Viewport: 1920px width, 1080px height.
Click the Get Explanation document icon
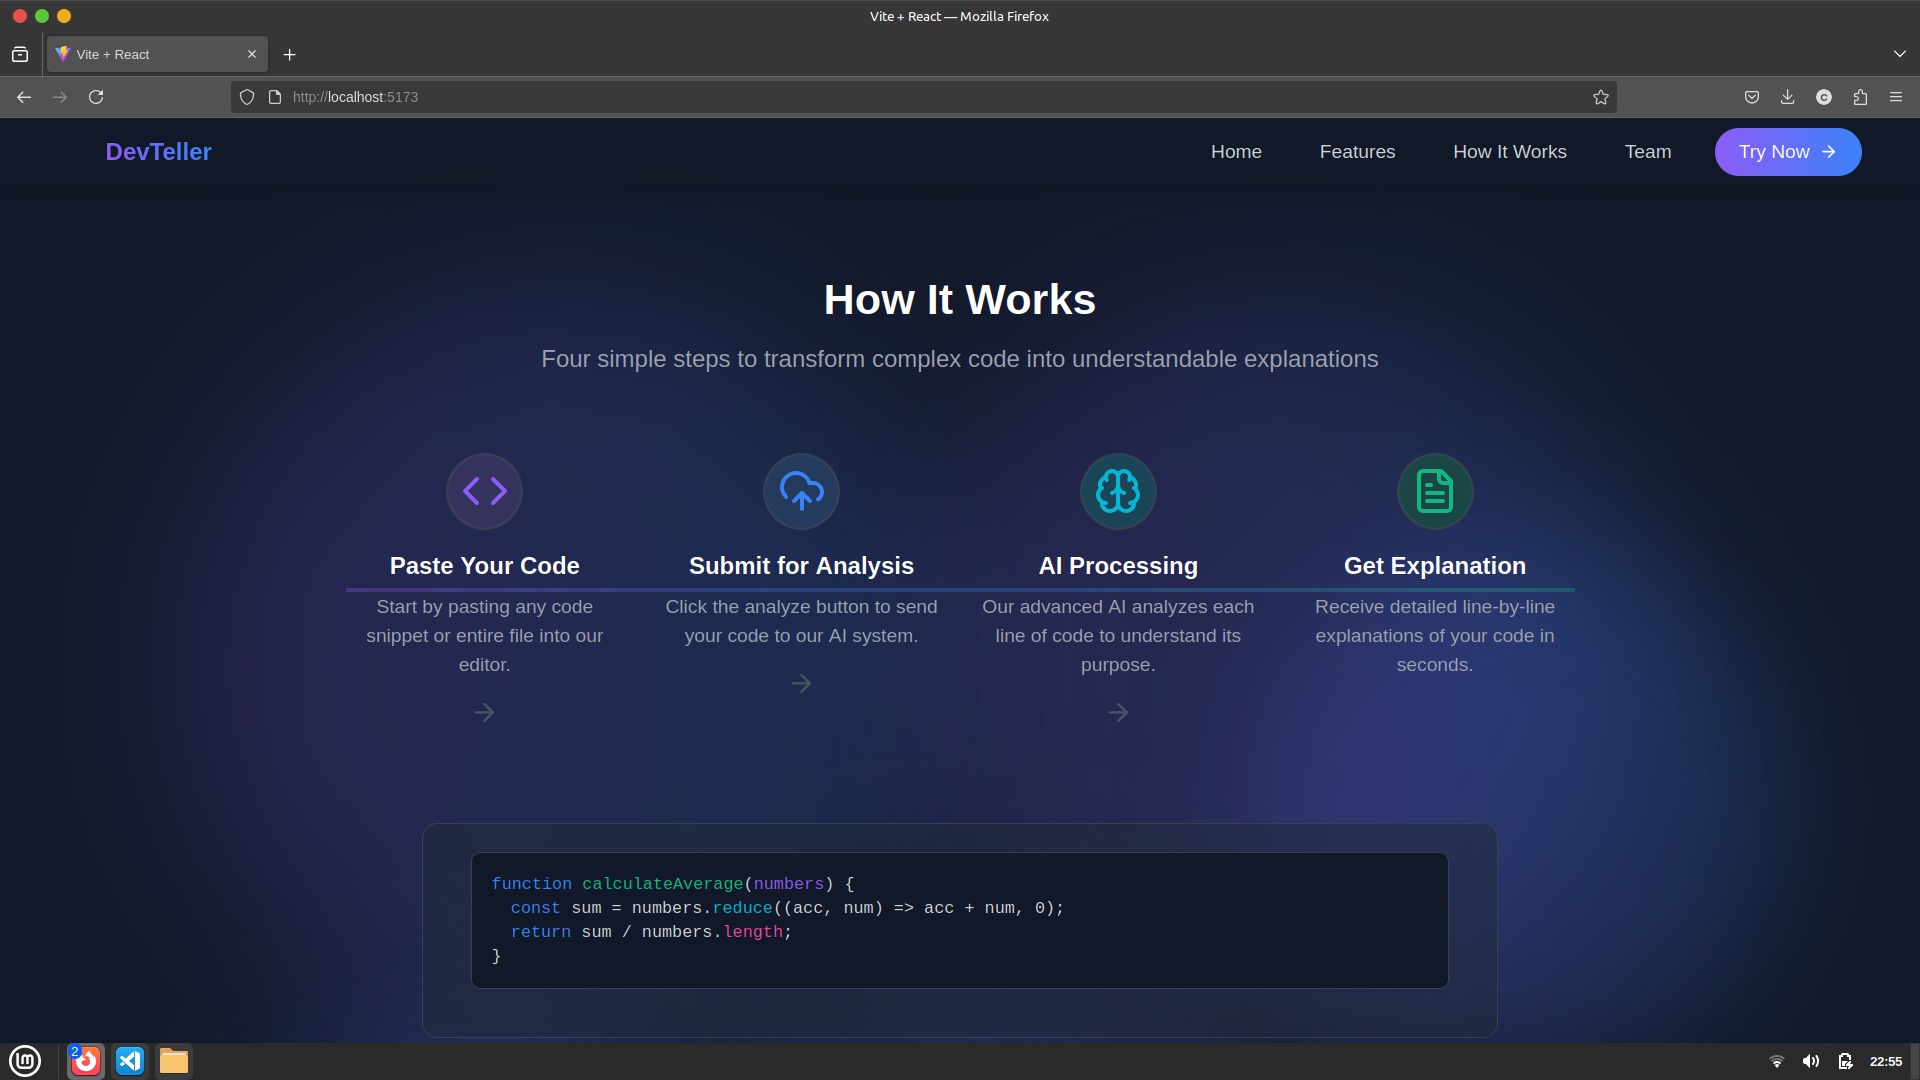coord(1435,491)
